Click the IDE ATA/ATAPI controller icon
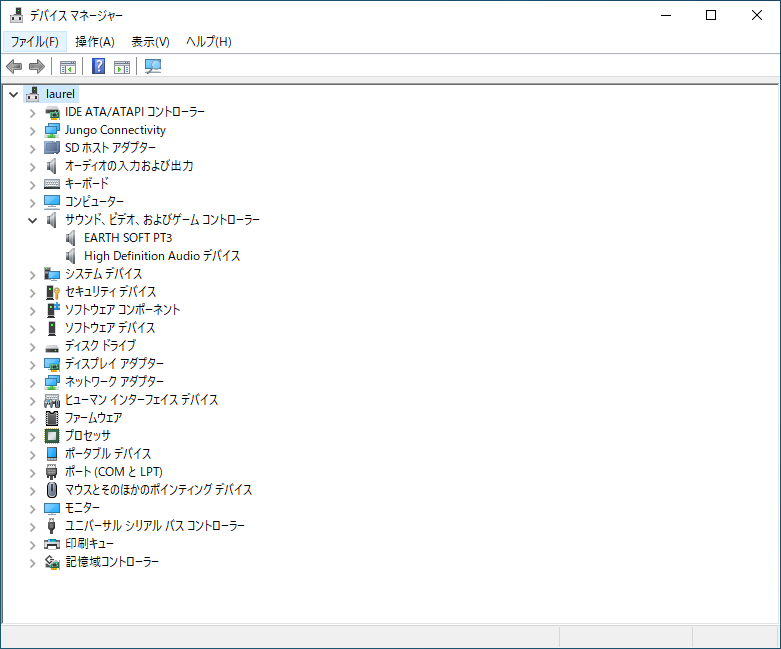 click(52, 113)
